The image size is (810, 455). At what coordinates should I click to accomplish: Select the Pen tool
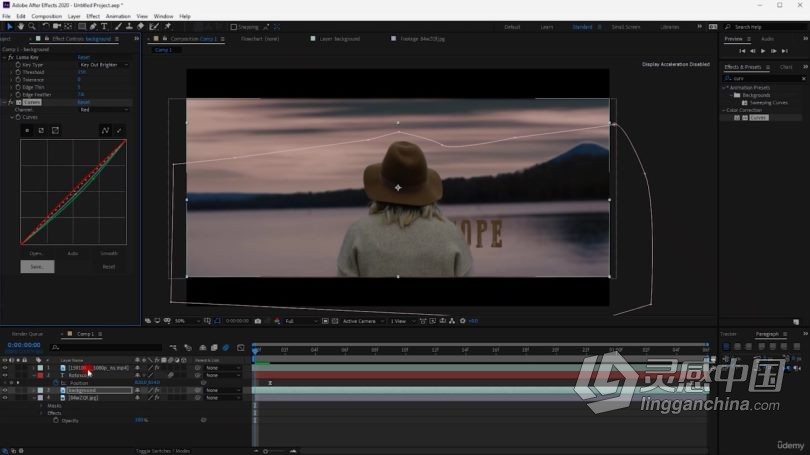(93, 26)
